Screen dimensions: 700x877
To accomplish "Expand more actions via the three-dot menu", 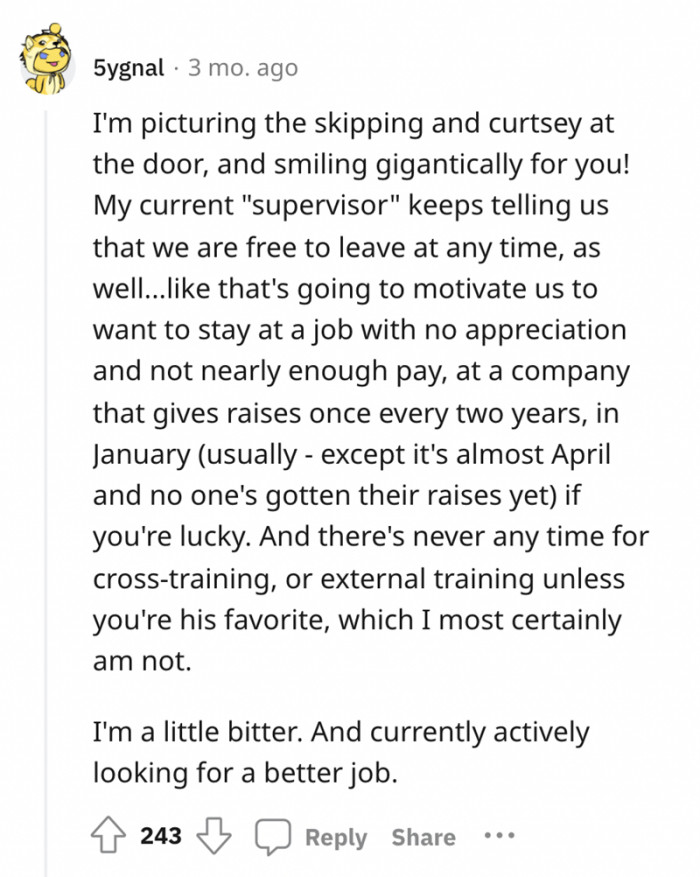I will [498, 834].
